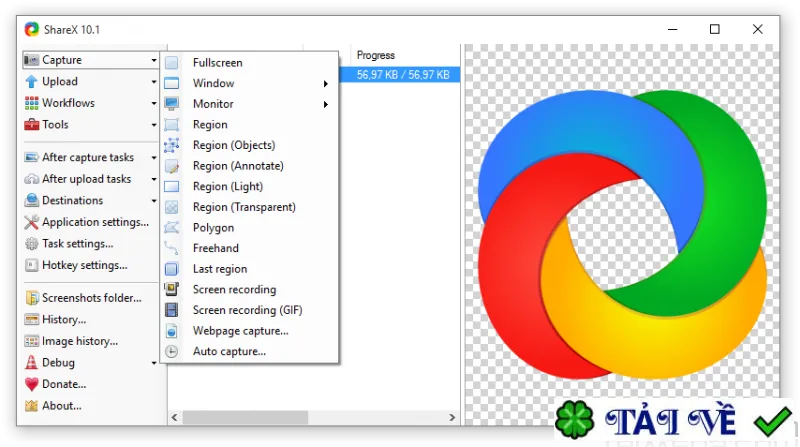Choose Fullscreen from the Capture menu
This screenshot has height=447, width=800.
pos(249,63)
